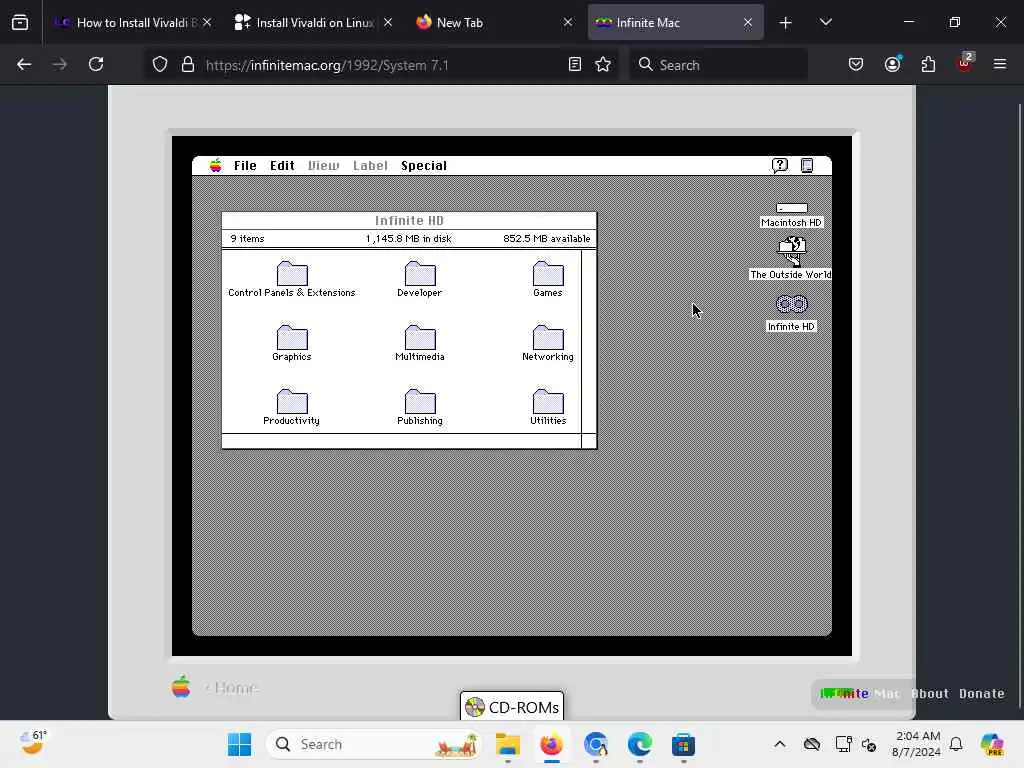The image size is (1024, 768).
Task: Select the Publishing folder icon
Action: (x=420, y=402)
